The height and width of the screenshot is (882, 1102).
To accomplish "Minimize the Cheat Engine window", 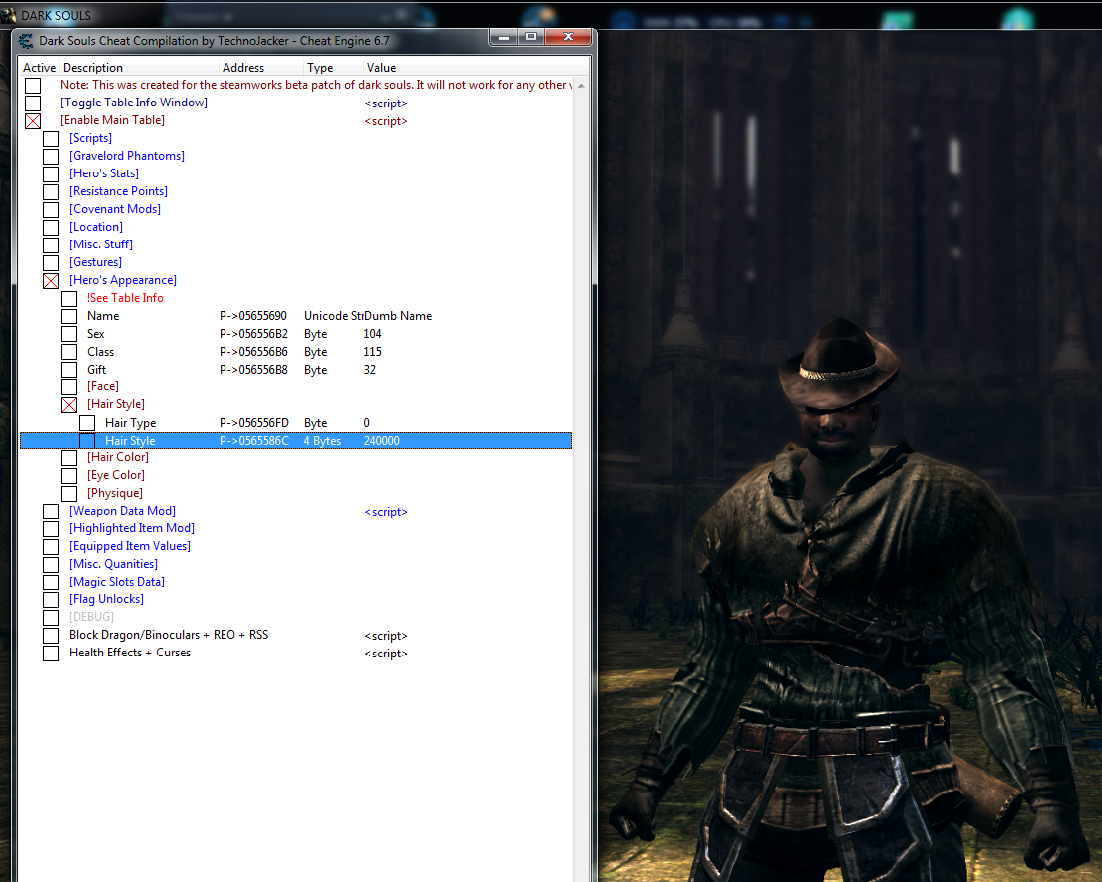I will click(x=503, y=37).
